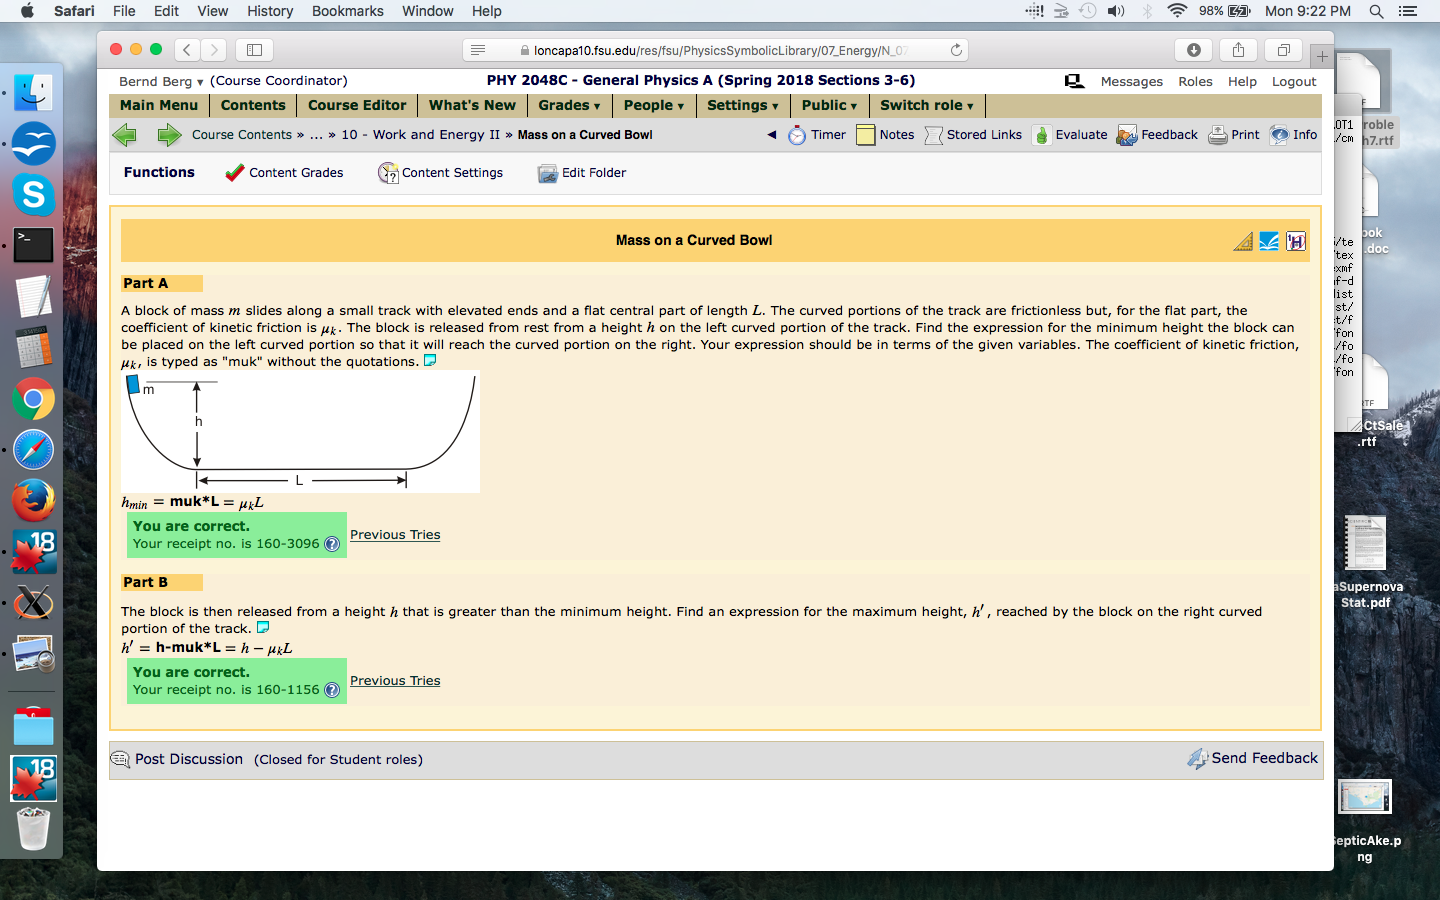Viewport: 1440px width, 900px height.
Task: Click Safari share button
Action: coord(1238,50)
